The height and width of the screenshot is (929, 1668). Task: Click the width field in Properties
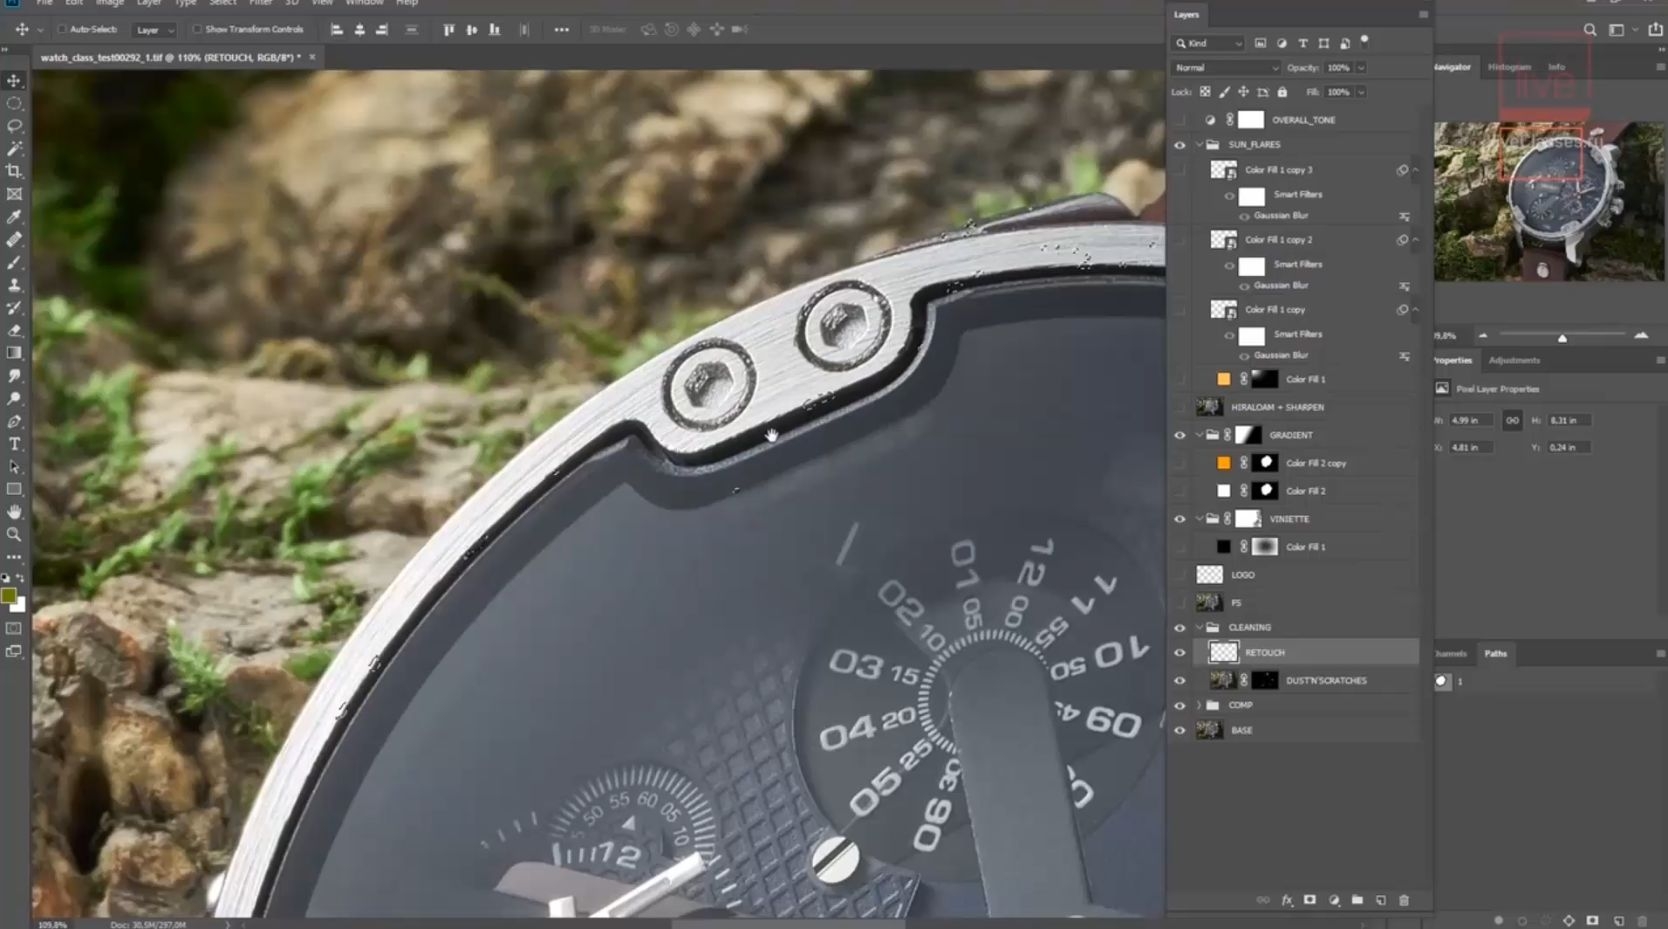coord(1470,421)
